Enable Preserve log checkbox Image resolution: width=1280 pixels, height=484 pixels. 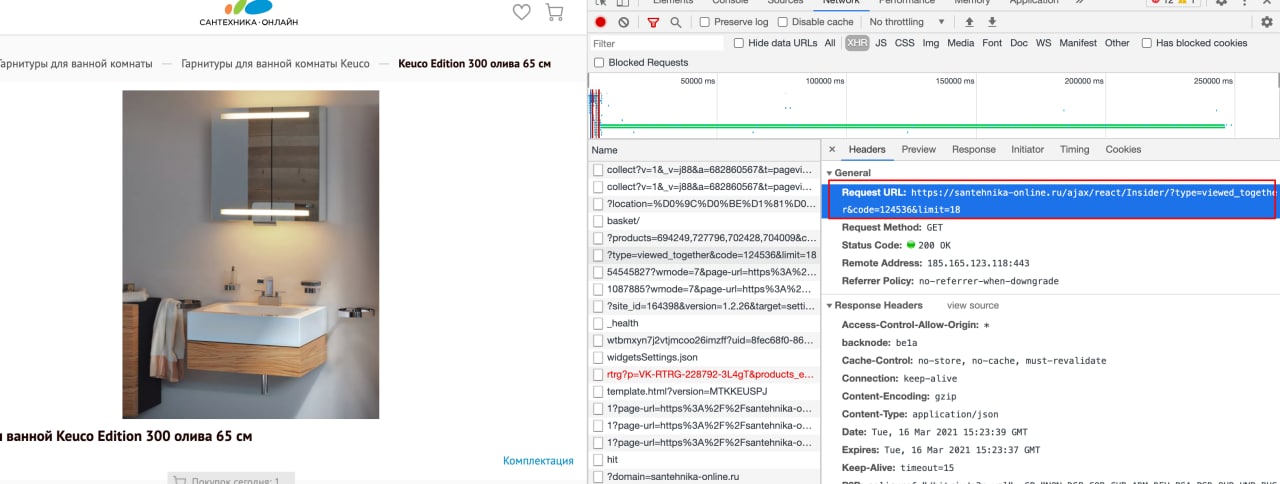click(705, 22)
